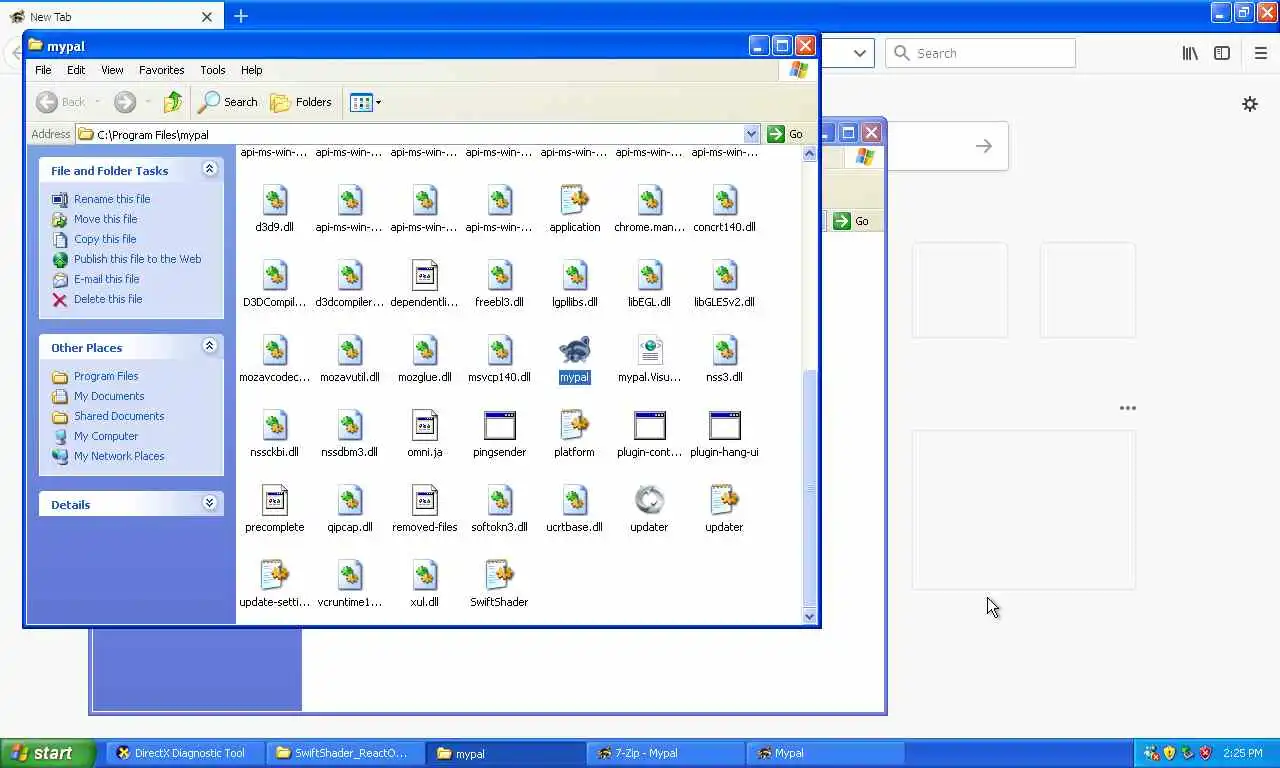This screenshot has height=768, width=1280.
Task: Select the chrome.manifest file icon
Action: coord(650,200)
